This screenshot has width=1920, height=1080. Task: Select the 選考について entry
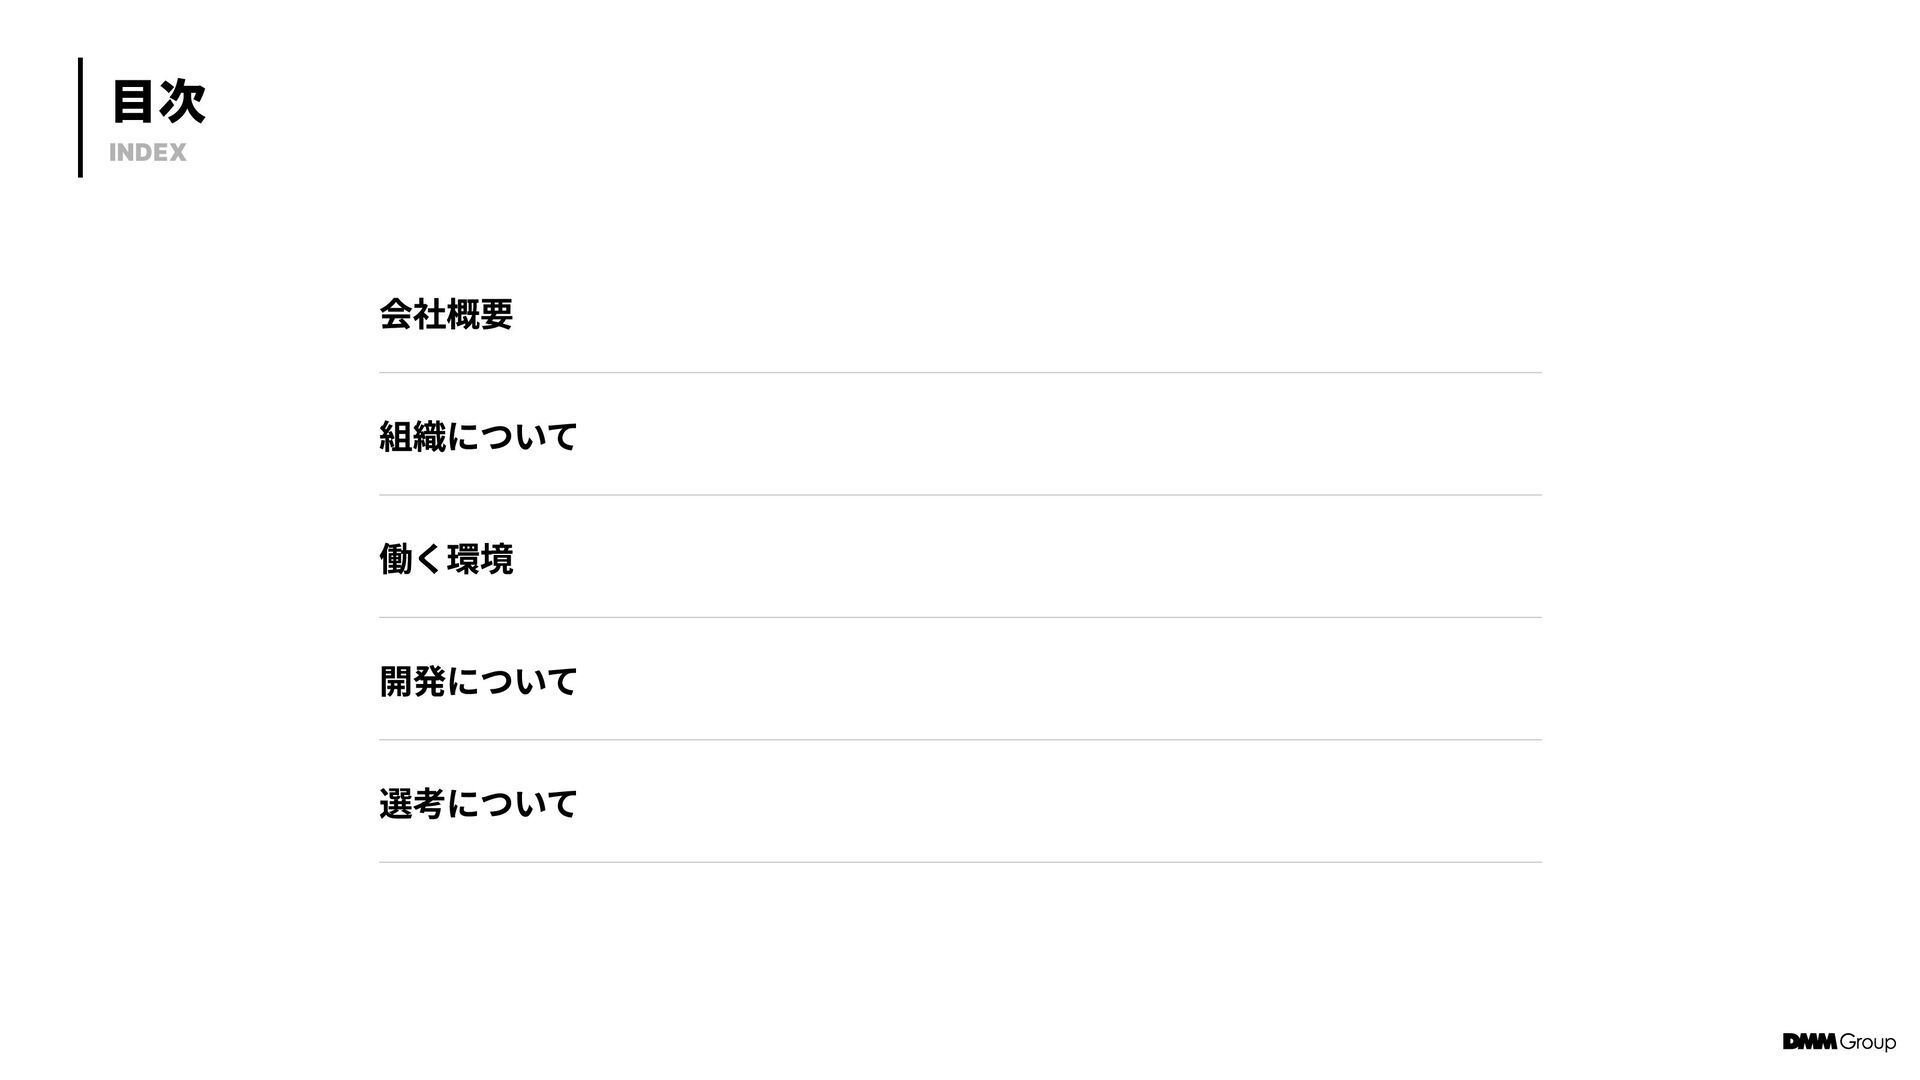(478, 803)
